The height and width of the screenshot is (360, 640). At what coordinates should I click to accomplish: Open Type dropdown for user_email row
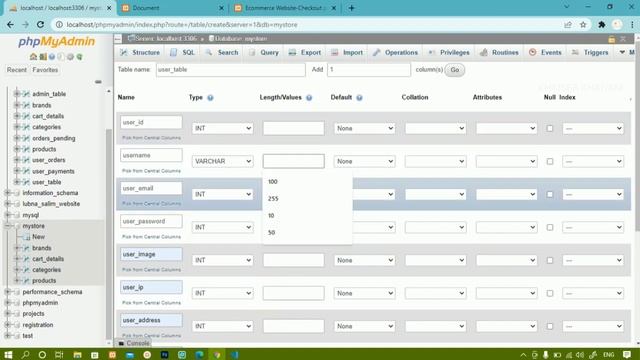222,194
